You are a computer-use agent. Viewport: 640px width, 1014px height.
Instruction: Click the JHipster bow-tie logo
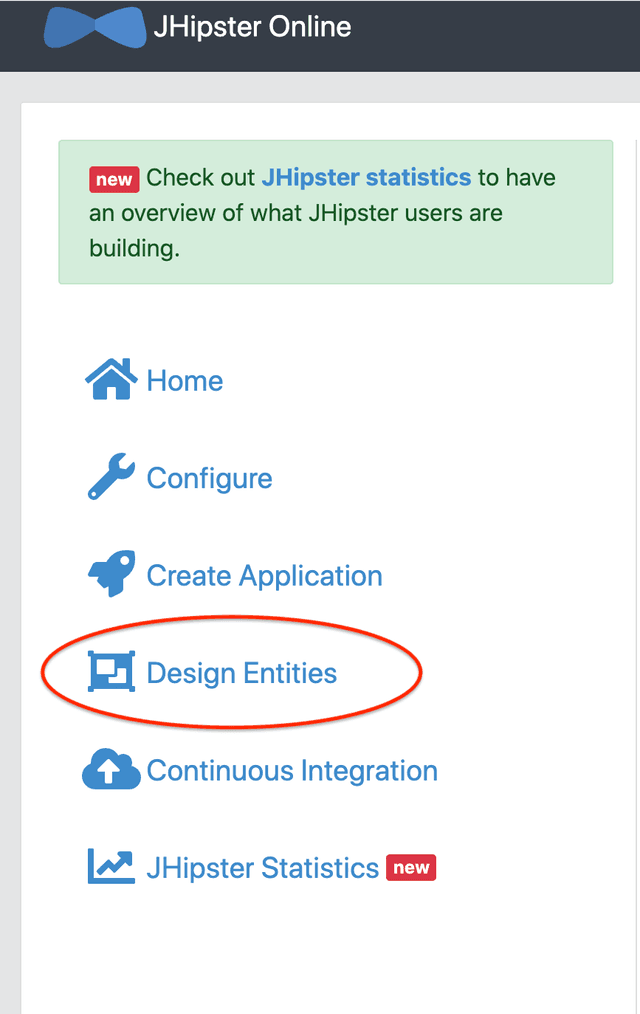[94, 27]
